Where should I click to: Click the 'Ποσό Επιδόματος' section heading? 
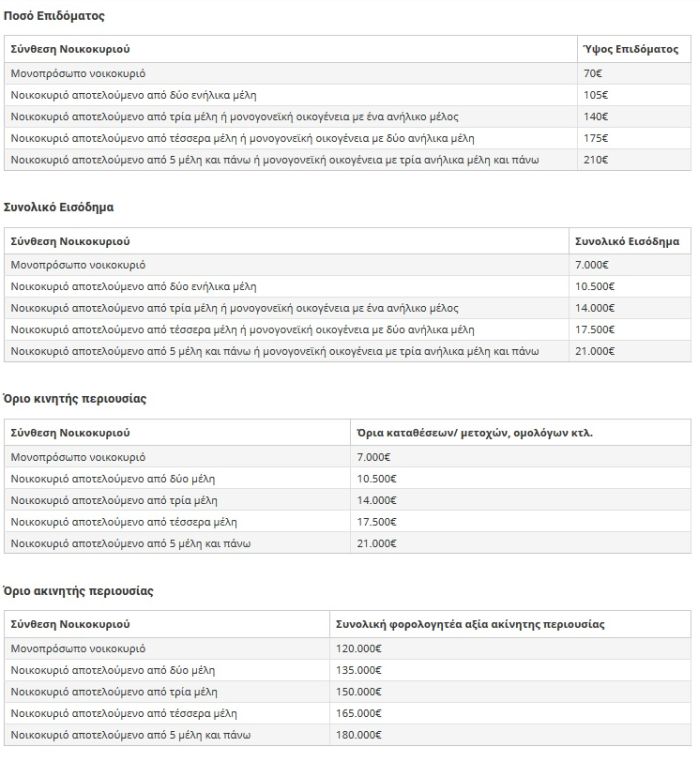(x=54, y=16)
